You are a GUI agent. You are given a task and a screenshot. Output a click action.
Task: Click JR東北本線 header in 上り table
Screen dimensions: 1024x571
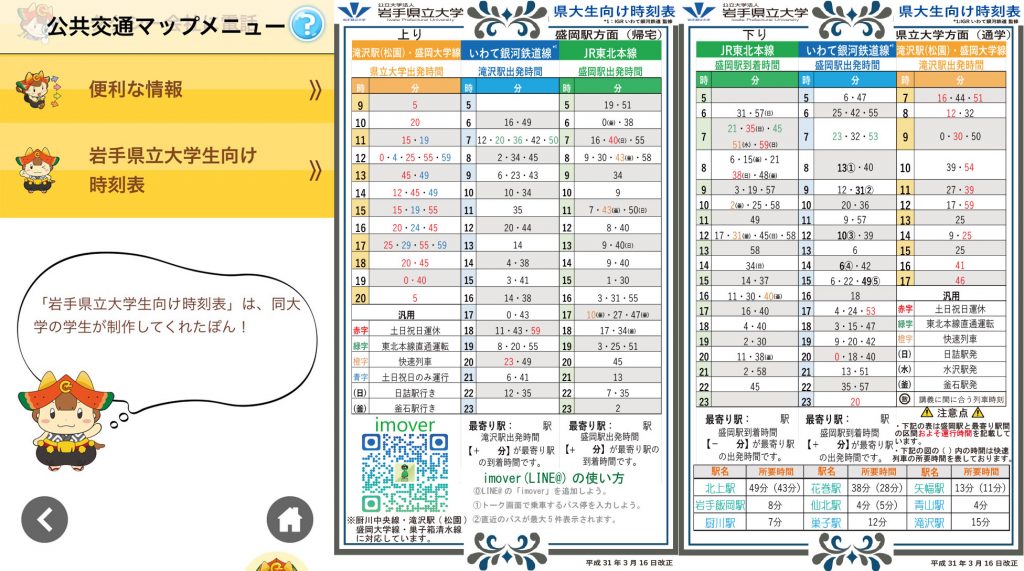611,52
